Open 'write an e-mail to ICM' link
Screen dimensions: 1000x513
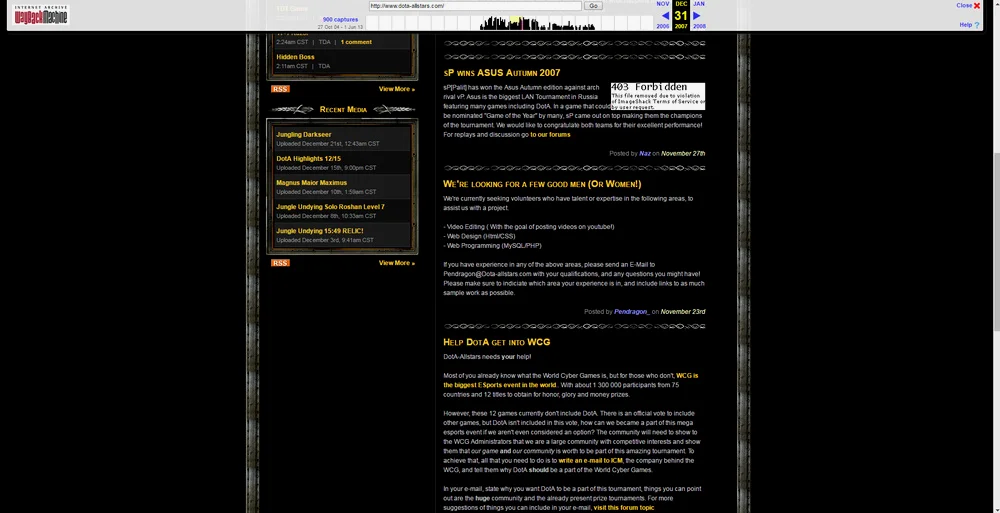pyautogui.click(x=591, y=461)
